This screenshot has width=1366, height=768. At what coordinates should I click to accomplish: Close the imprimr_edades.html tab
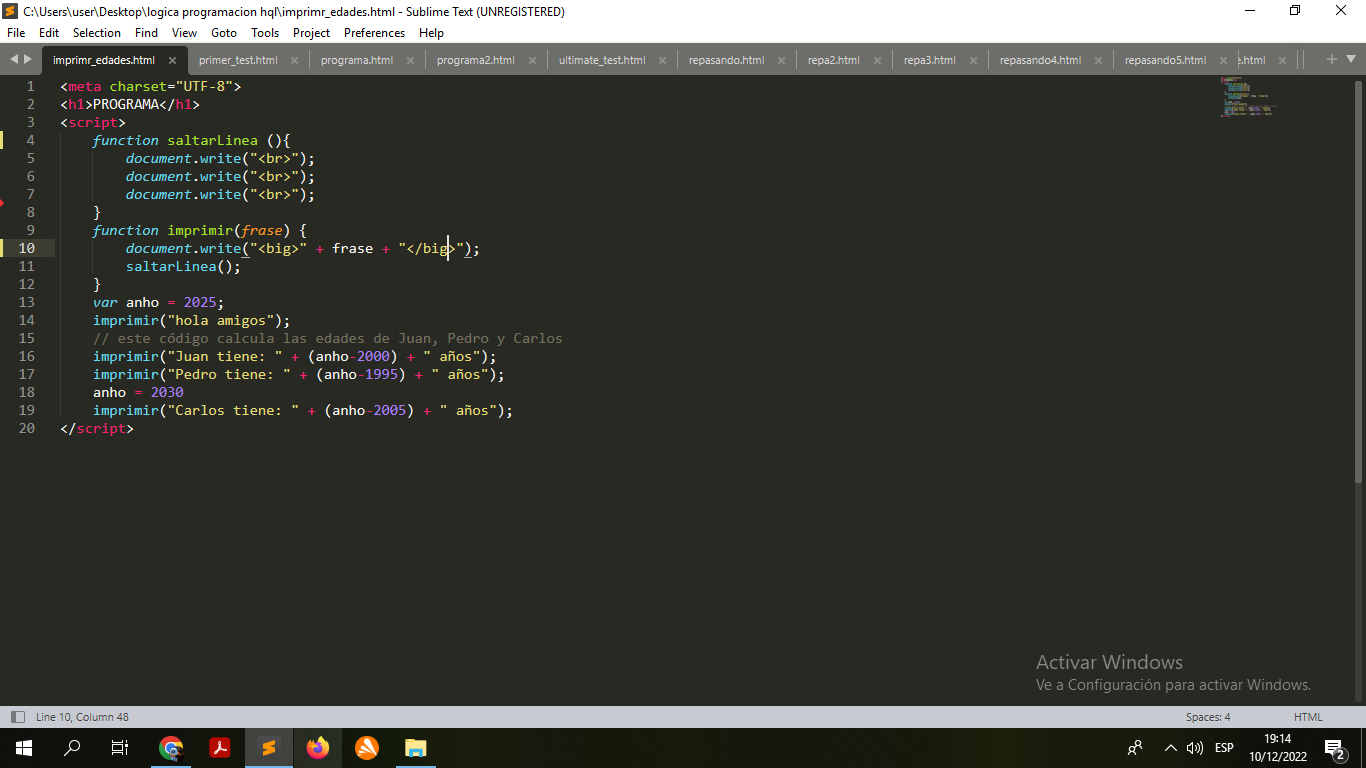[x=172, y=60]
